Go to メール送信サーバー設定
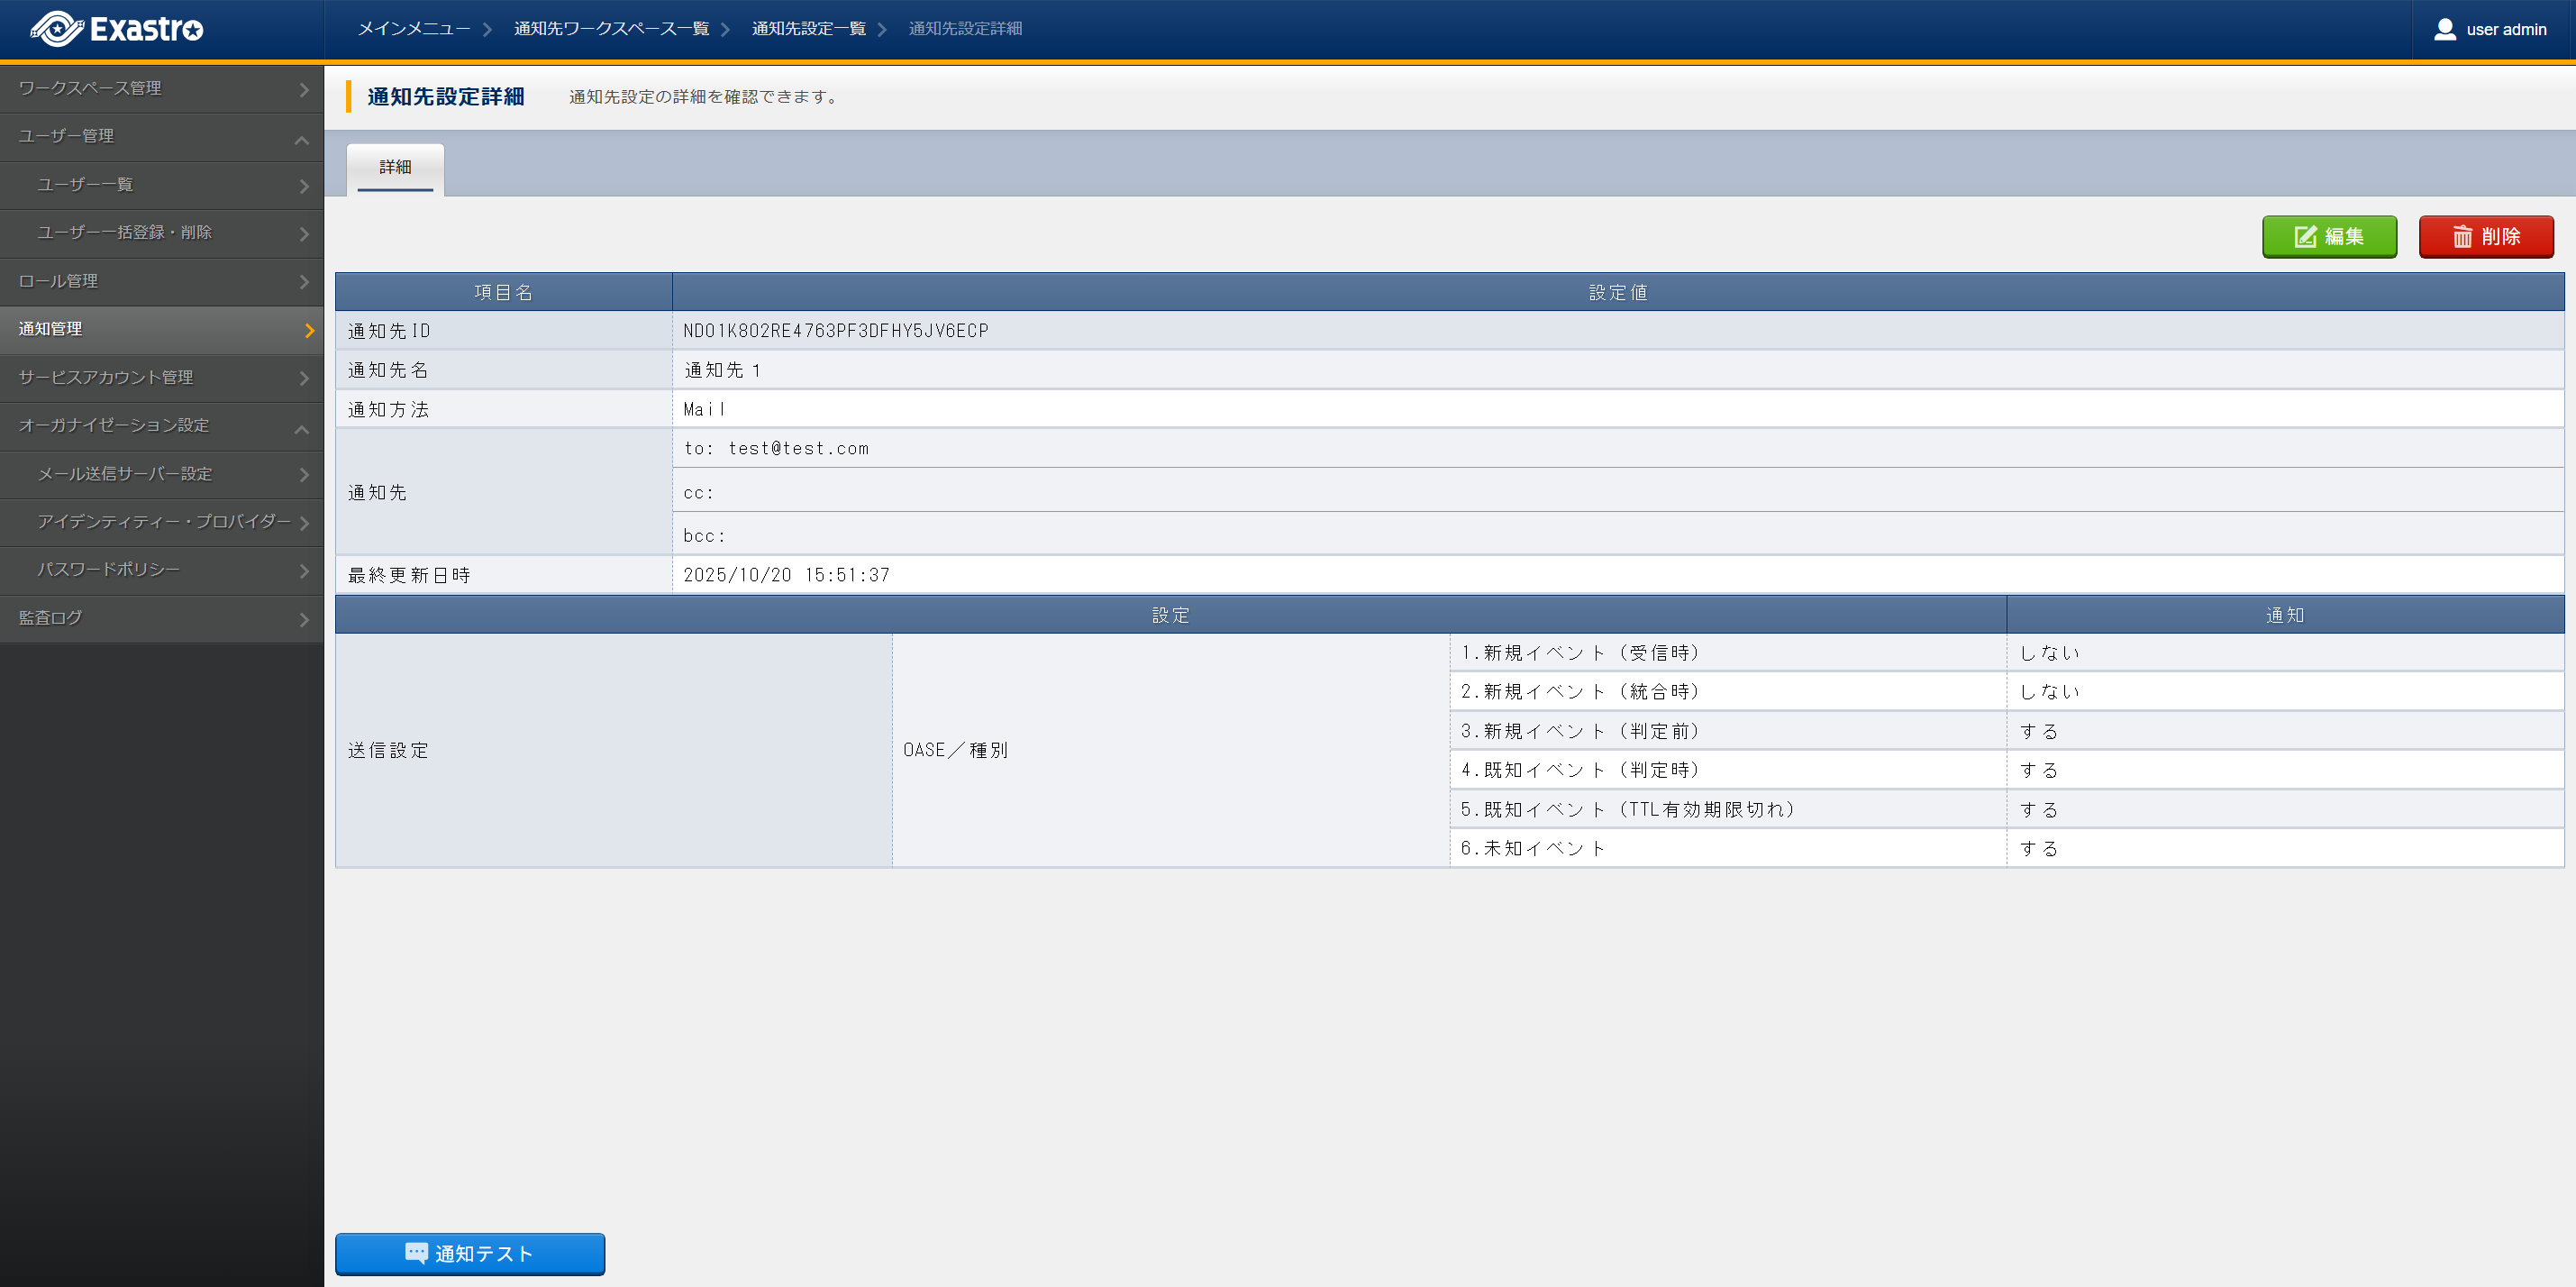The width and height of the screenshot is (2576, 1287). (125, 473)
